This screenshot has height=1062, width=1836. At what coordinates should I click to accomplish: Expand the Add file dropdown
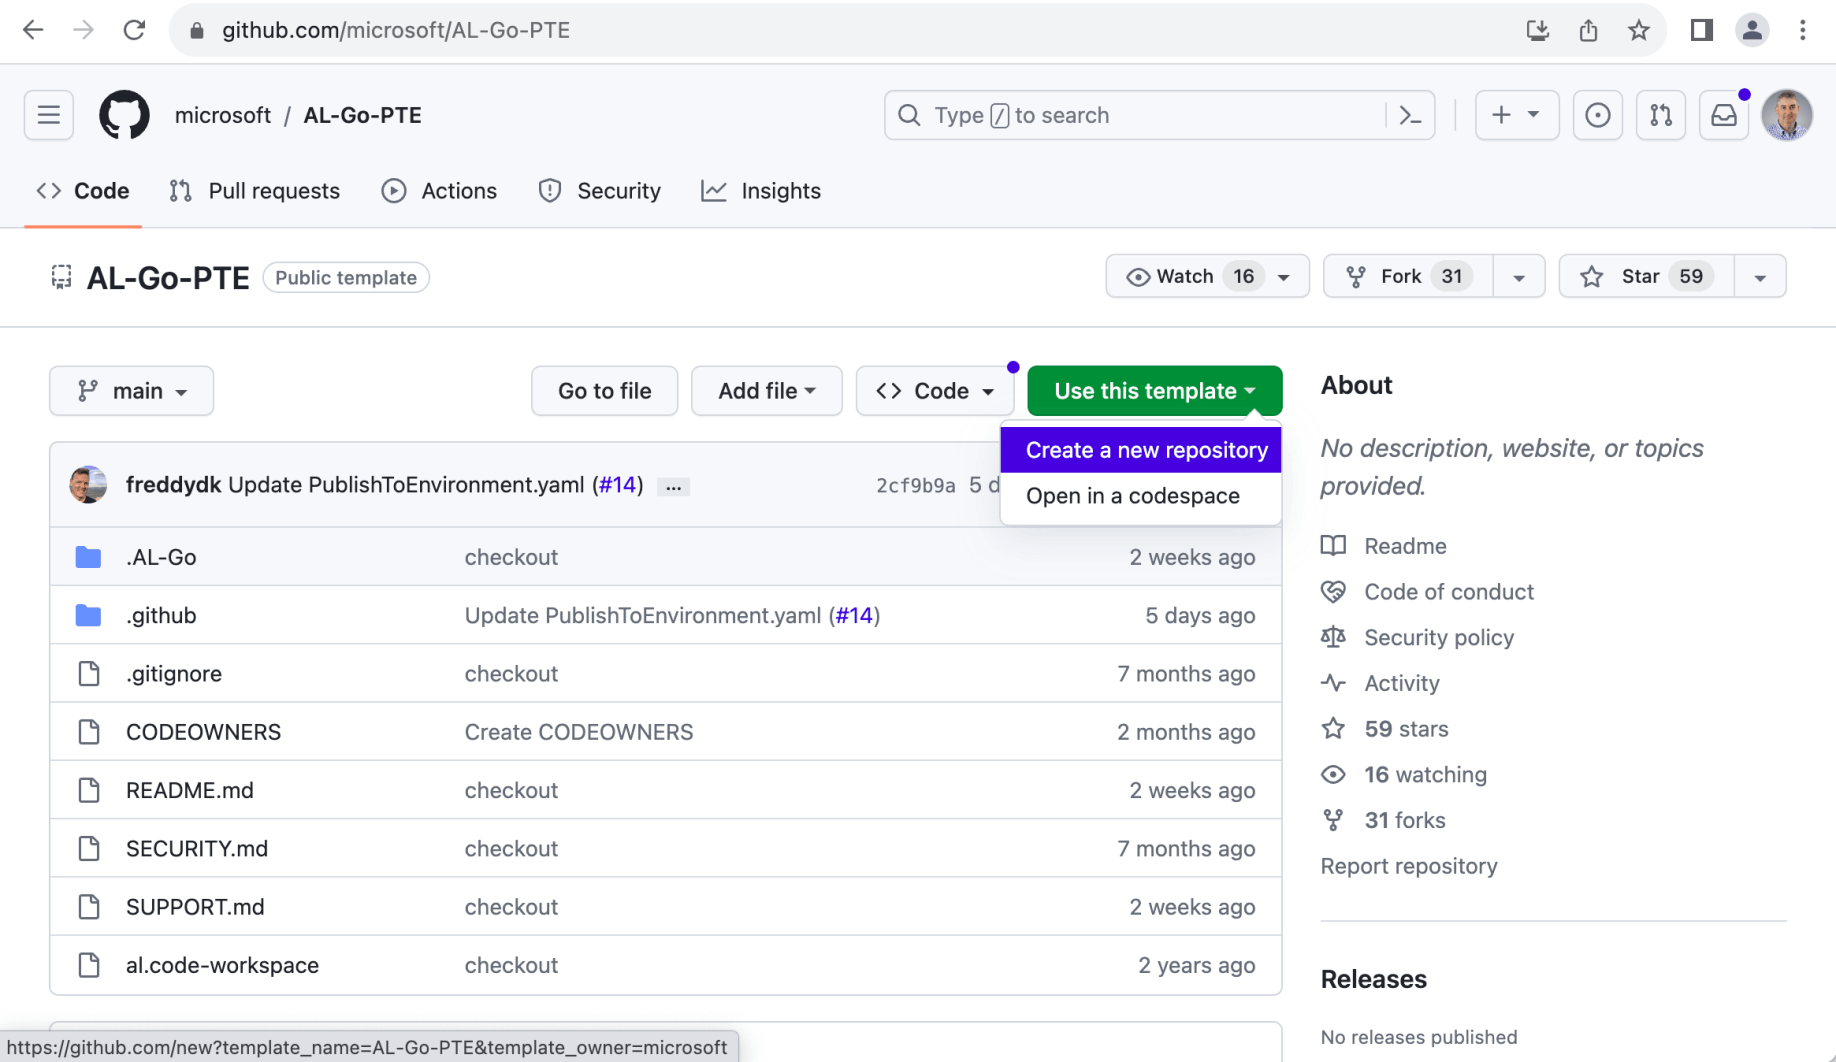point(766,391)
